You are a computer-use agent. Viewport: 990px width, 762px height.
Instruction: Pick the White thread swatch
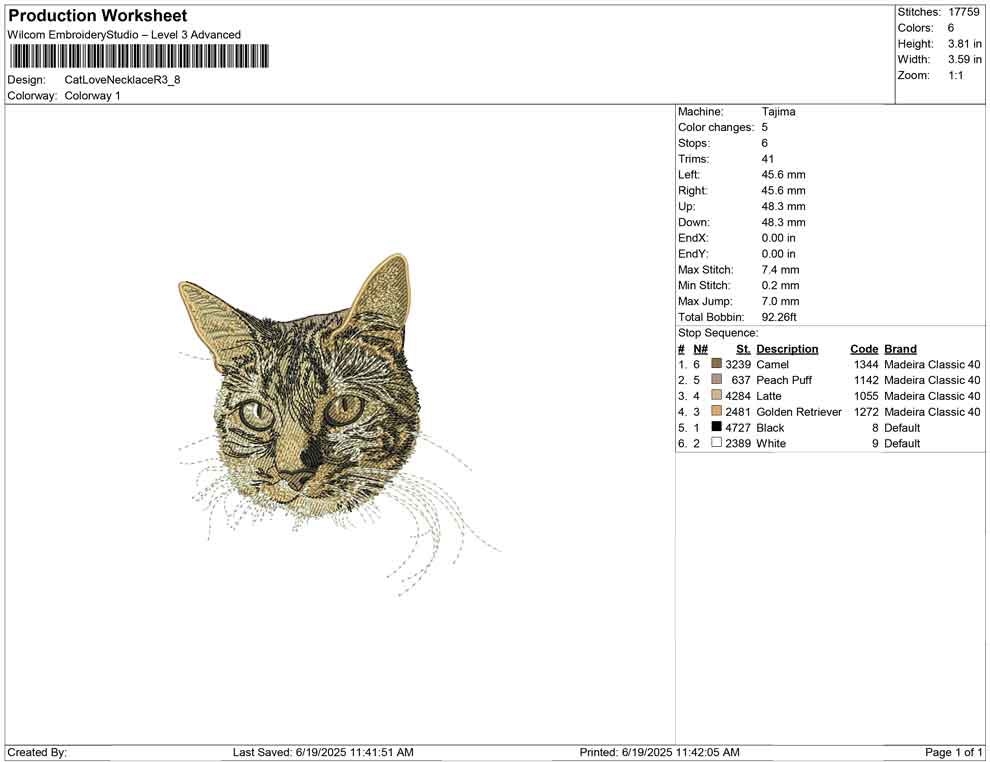[x=716, y=443]
